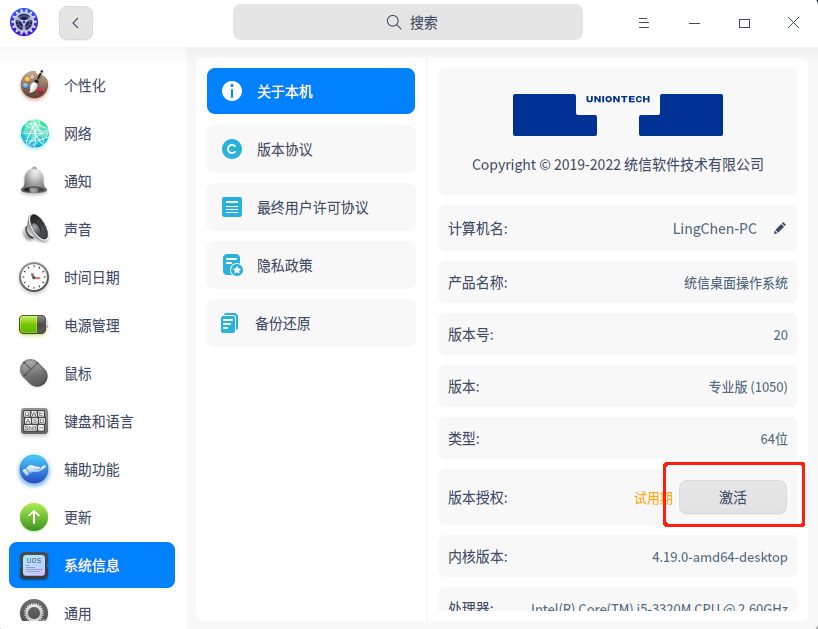Open the Update green arrow icon

[x=34, y=517]
